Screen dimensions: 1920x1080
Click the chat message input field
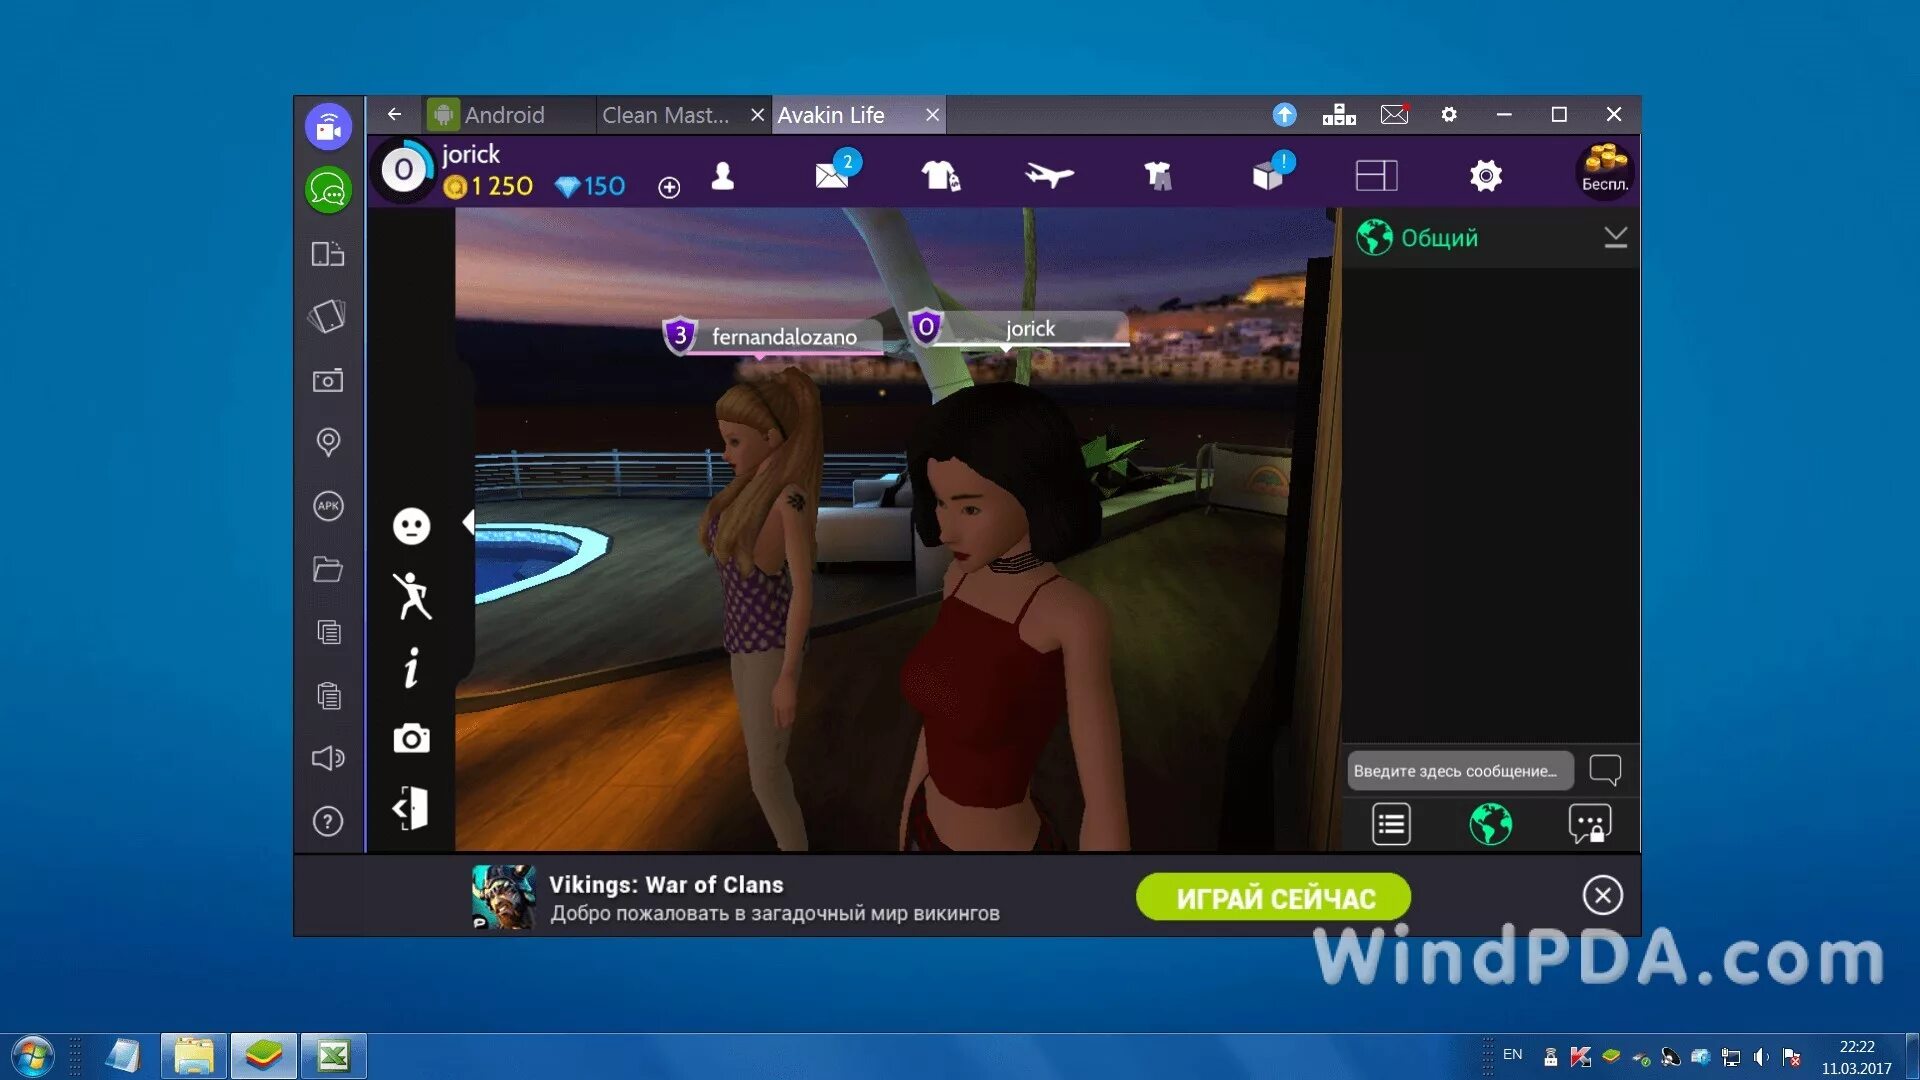coord(1458,771)
